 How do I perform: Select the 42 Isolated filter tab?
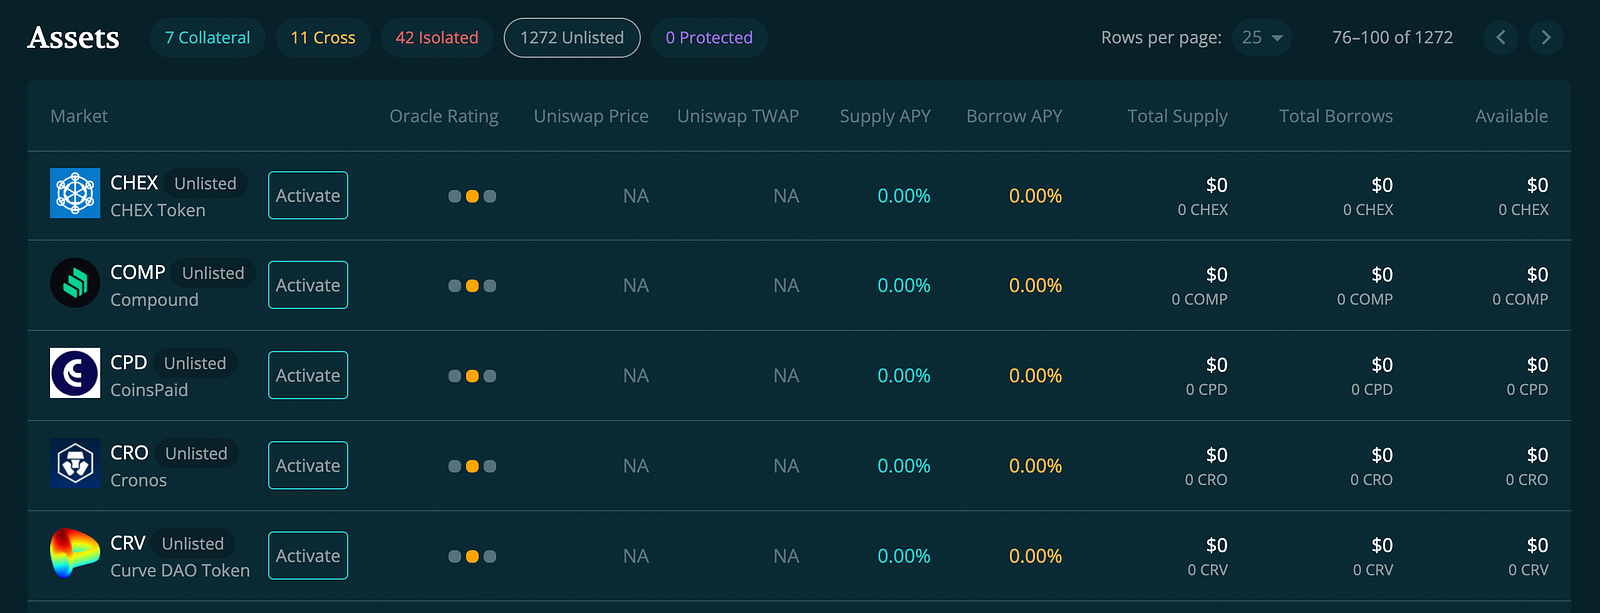click(437, 38)
